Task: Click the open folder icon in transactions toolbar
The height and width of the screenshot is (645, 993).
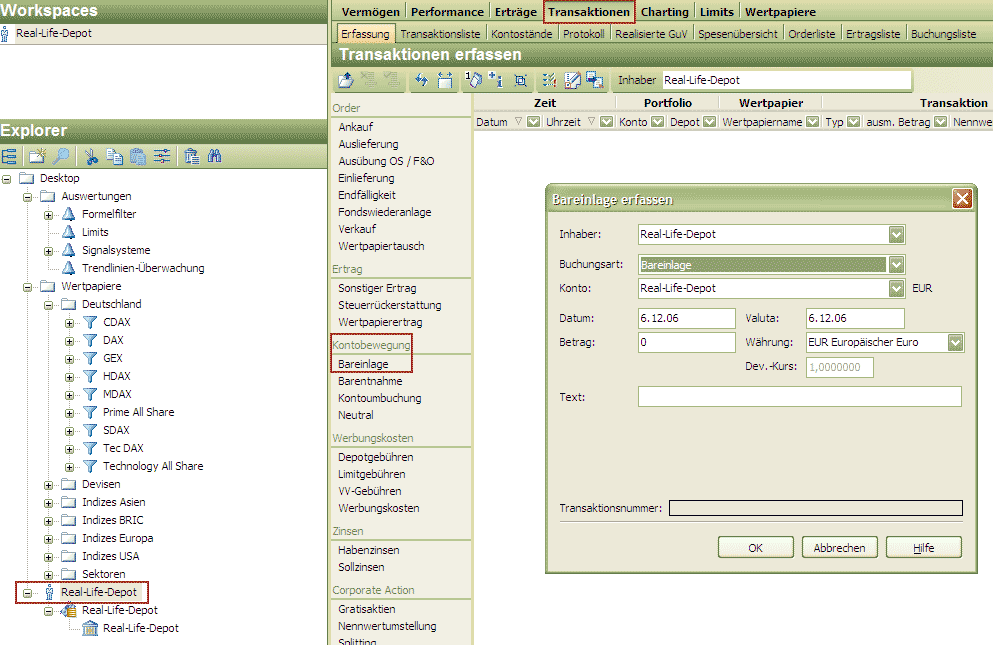Action: click(346, 80)
